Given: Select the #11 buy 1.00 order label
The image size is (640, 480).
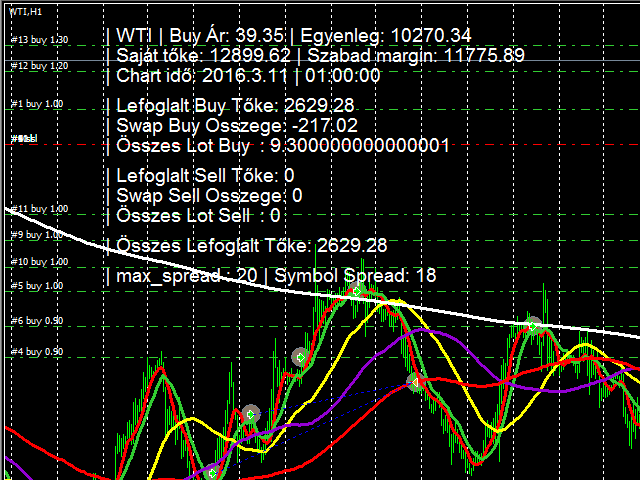Looking at the screenshot, I should [40, 209].
